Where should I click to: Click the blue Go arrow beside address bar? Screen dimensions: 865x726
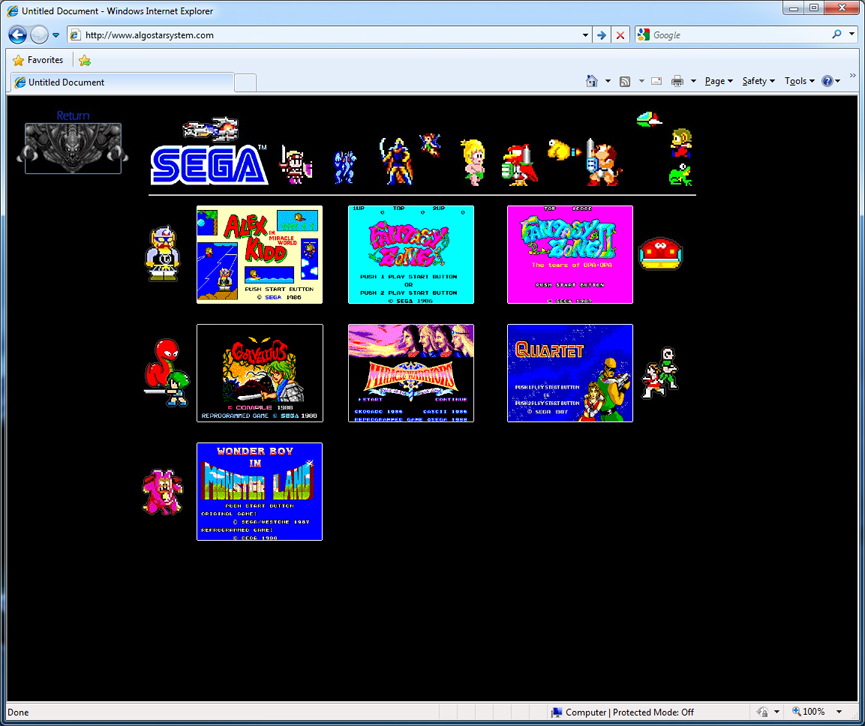(601, 35)
